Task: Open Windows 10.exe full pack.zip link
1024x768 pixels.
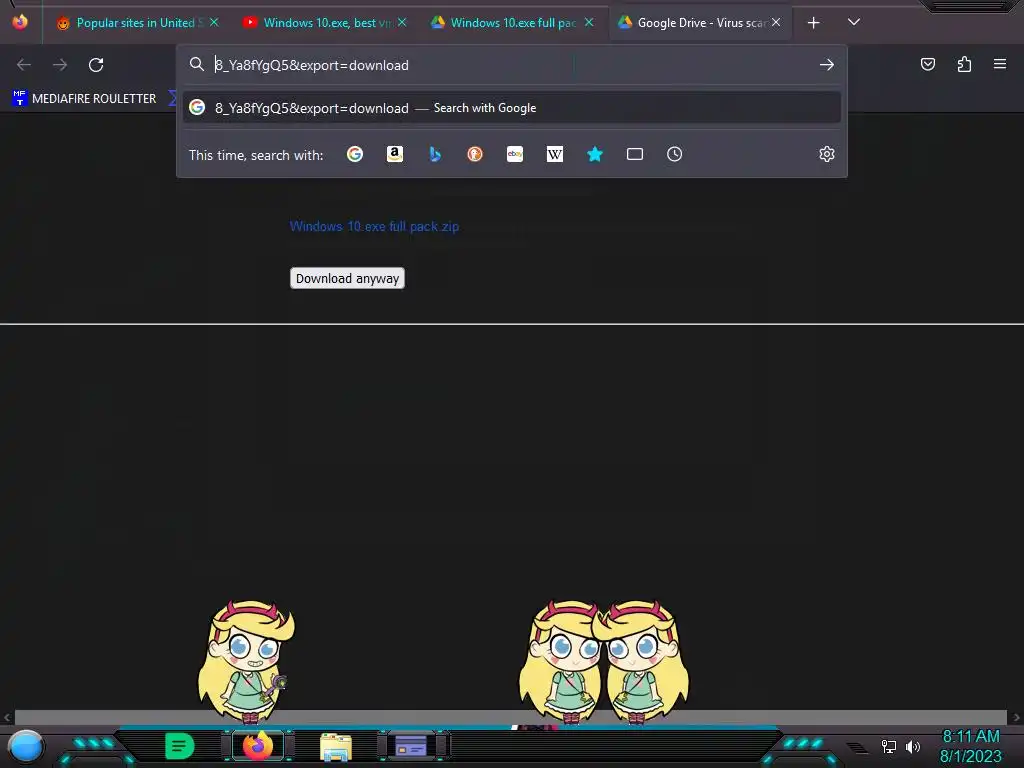Action: coord(374,227)
